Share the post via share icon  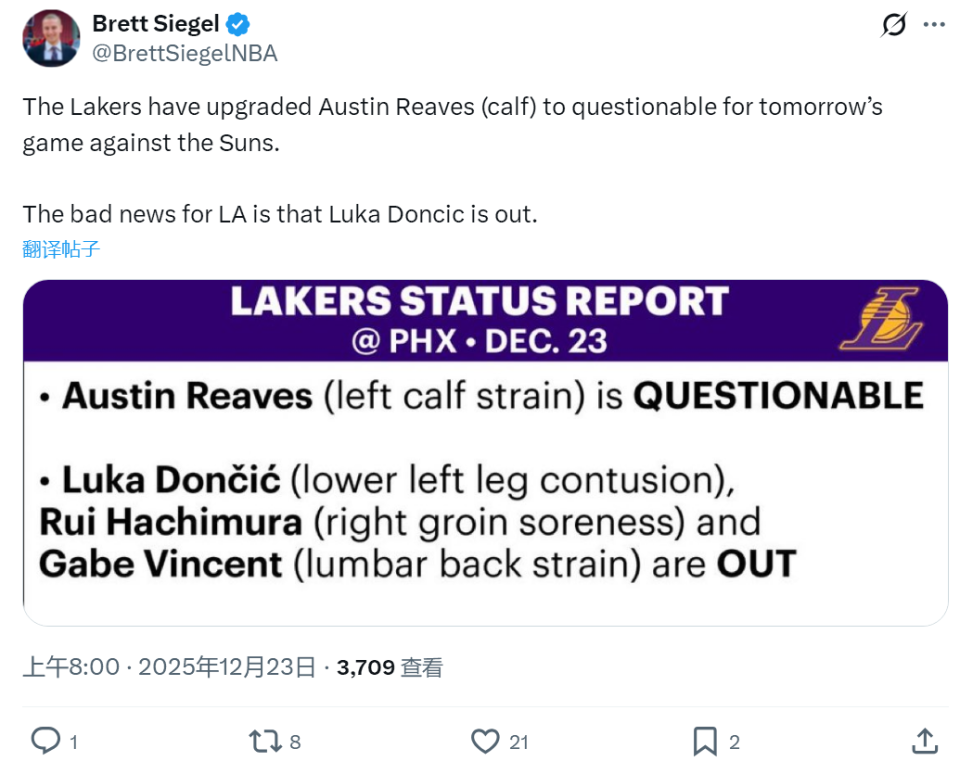tap(925, 741)
